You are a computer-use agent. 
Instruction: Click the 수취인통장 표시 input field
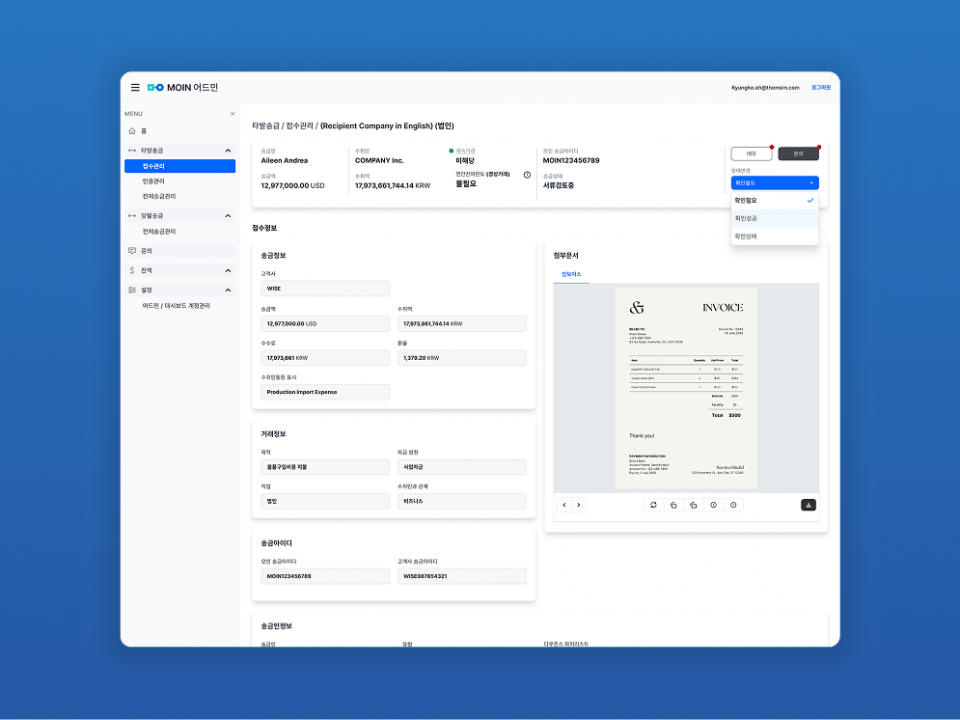325,392
